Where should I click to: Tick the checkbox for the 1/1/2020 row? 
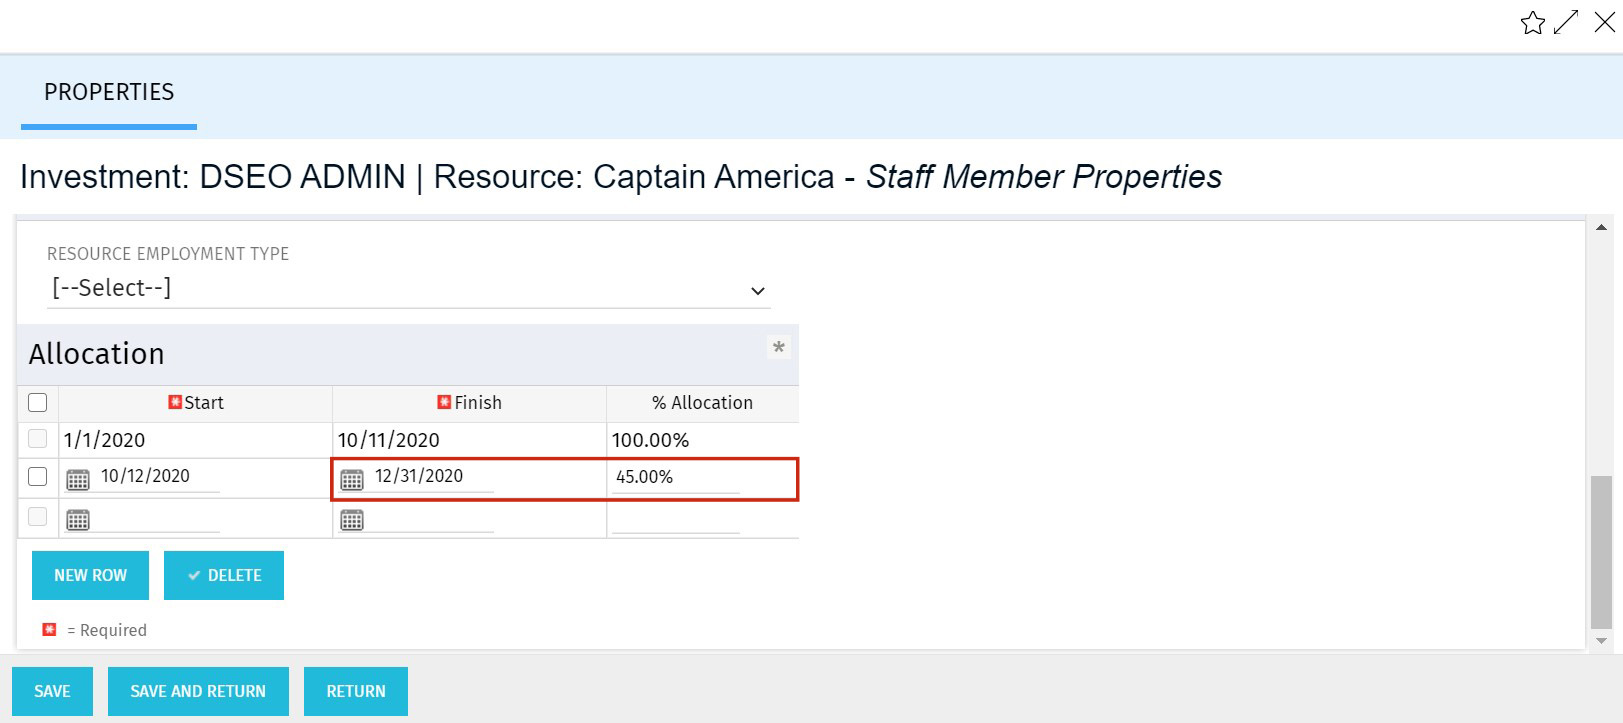[38, 439]
